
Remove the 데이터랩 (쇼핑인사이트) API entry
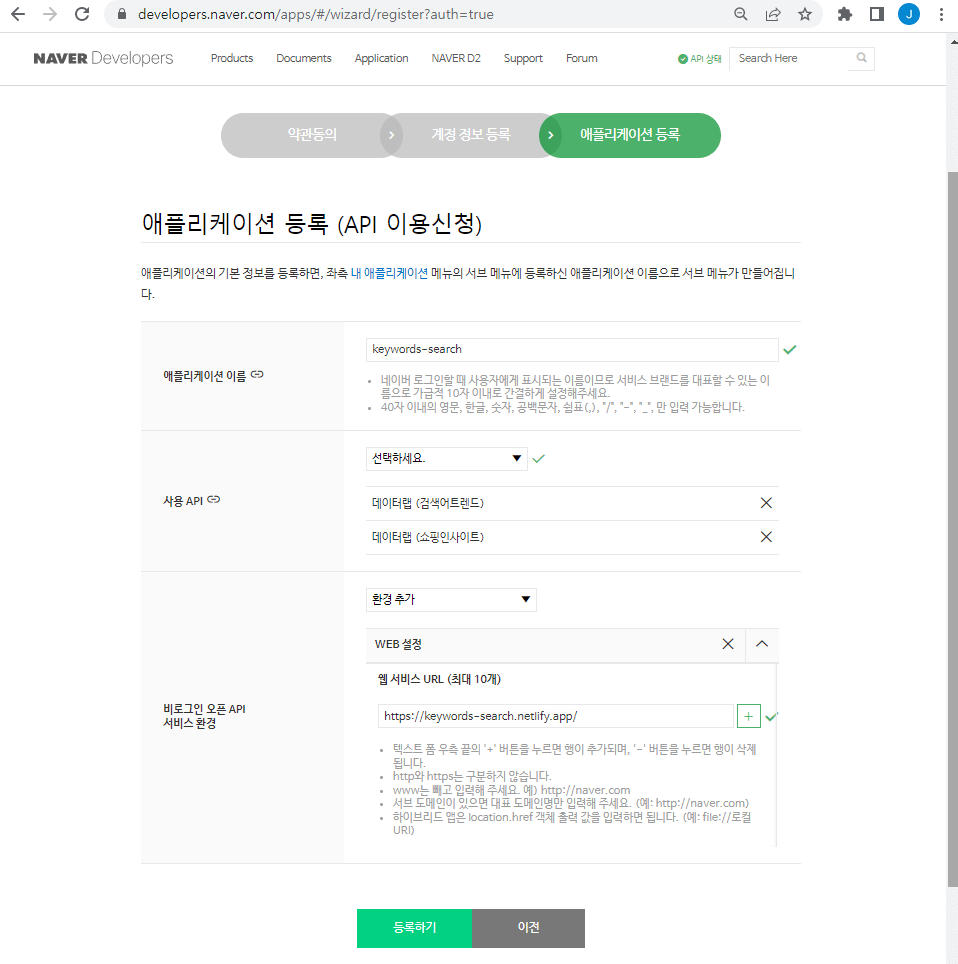coord(766,537)
